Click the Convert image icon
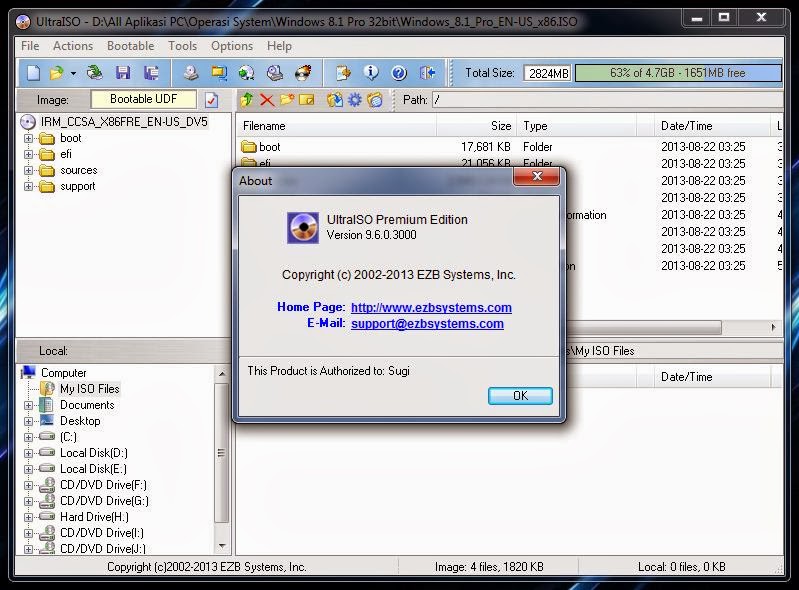The width and height of the screenshot is (799, 590). (x=247, y=73)
